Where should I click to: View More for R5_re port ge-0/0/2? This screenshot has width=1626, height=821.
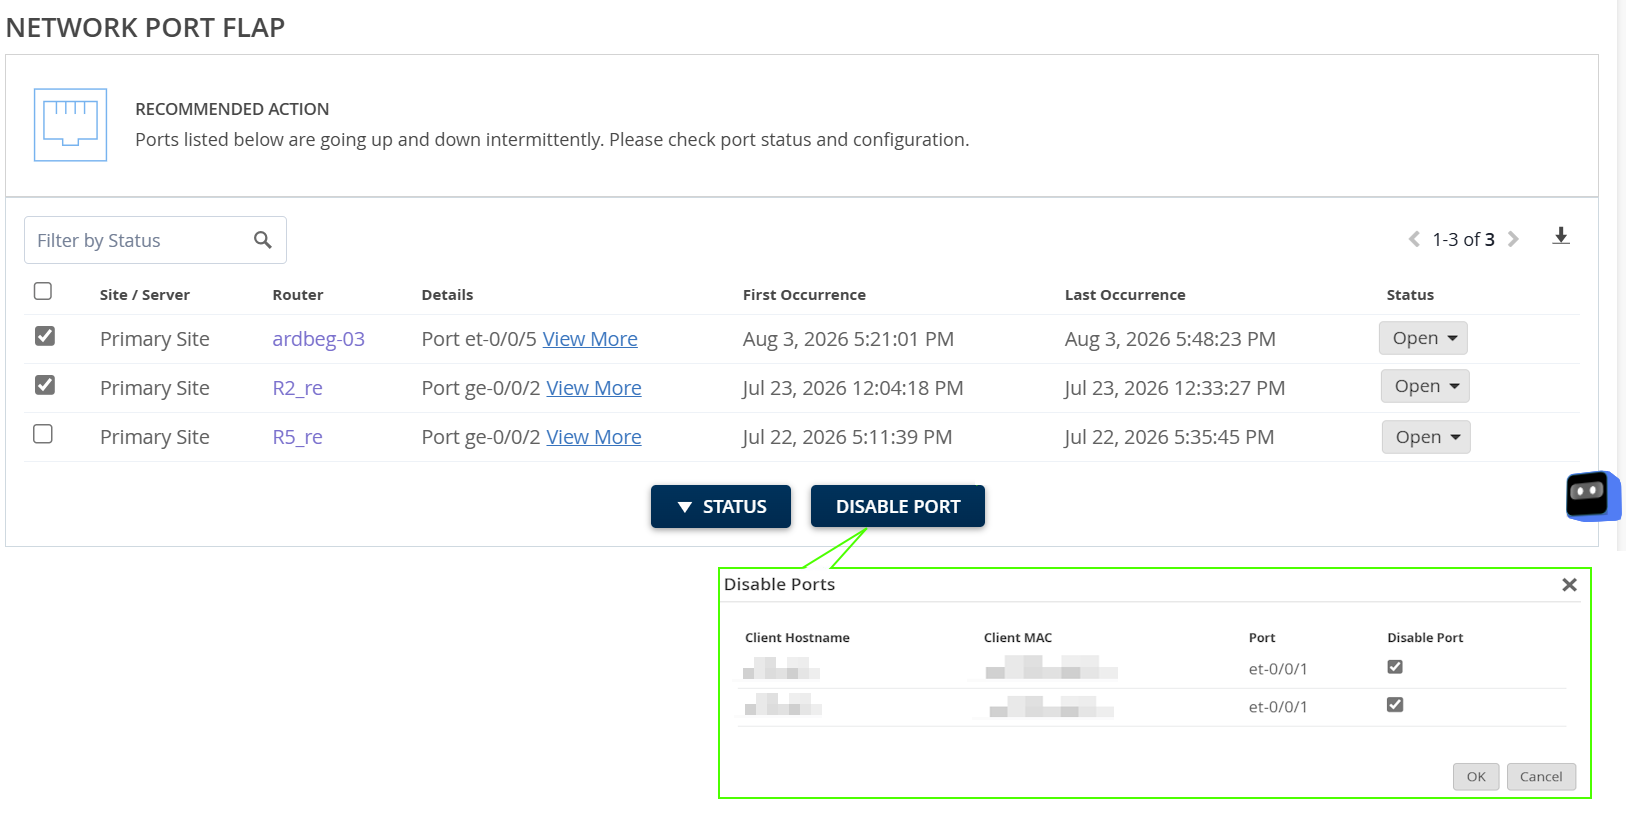[x=594, y=437]
